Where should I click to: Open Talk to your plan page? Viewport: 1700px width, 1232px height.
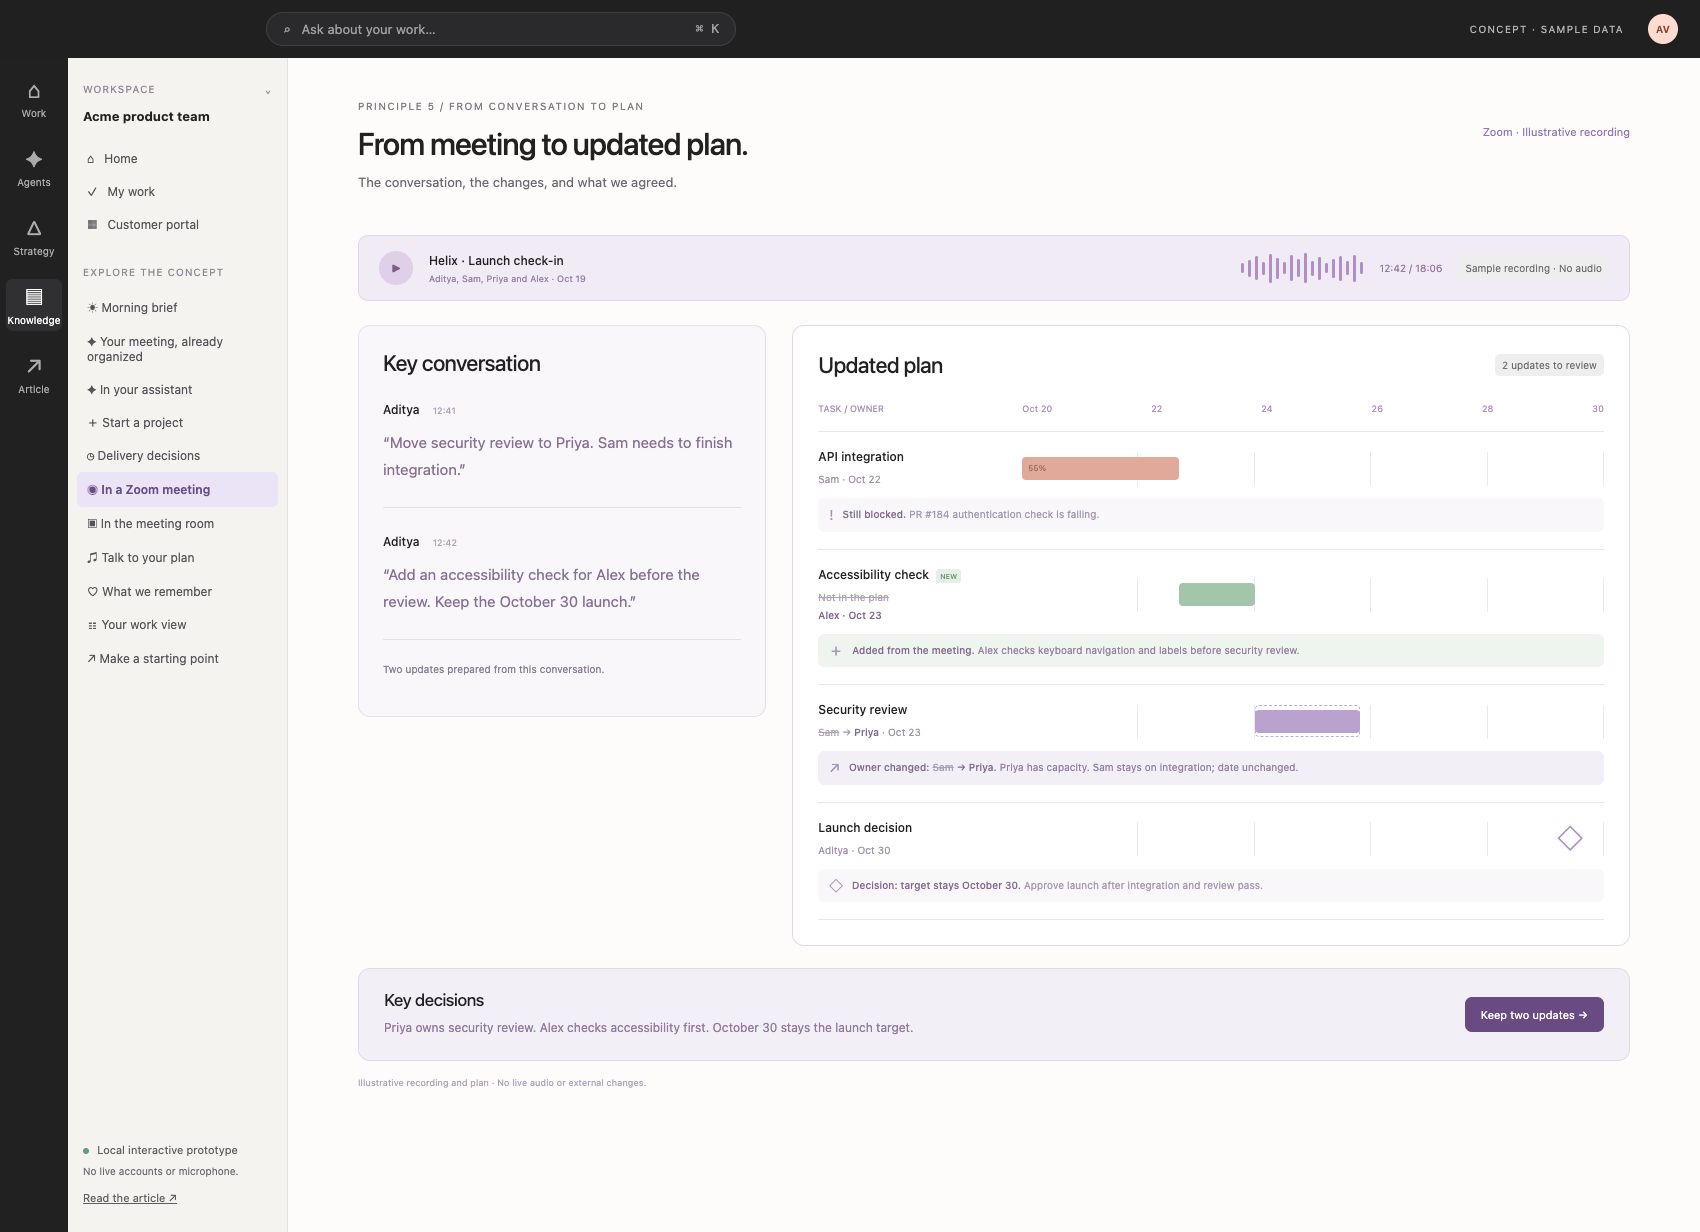click(x=177, y=558)
